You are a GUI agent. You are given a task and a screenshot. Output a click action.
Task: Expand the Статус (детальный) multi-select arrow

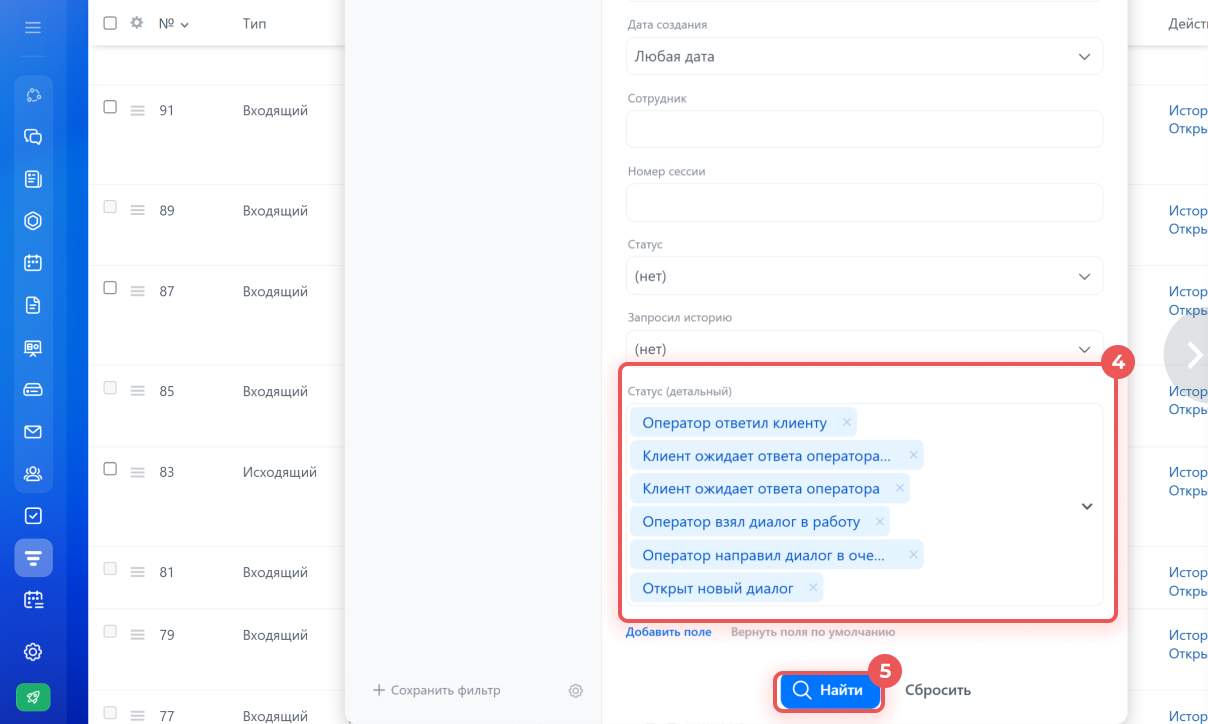coord(1087,506)
